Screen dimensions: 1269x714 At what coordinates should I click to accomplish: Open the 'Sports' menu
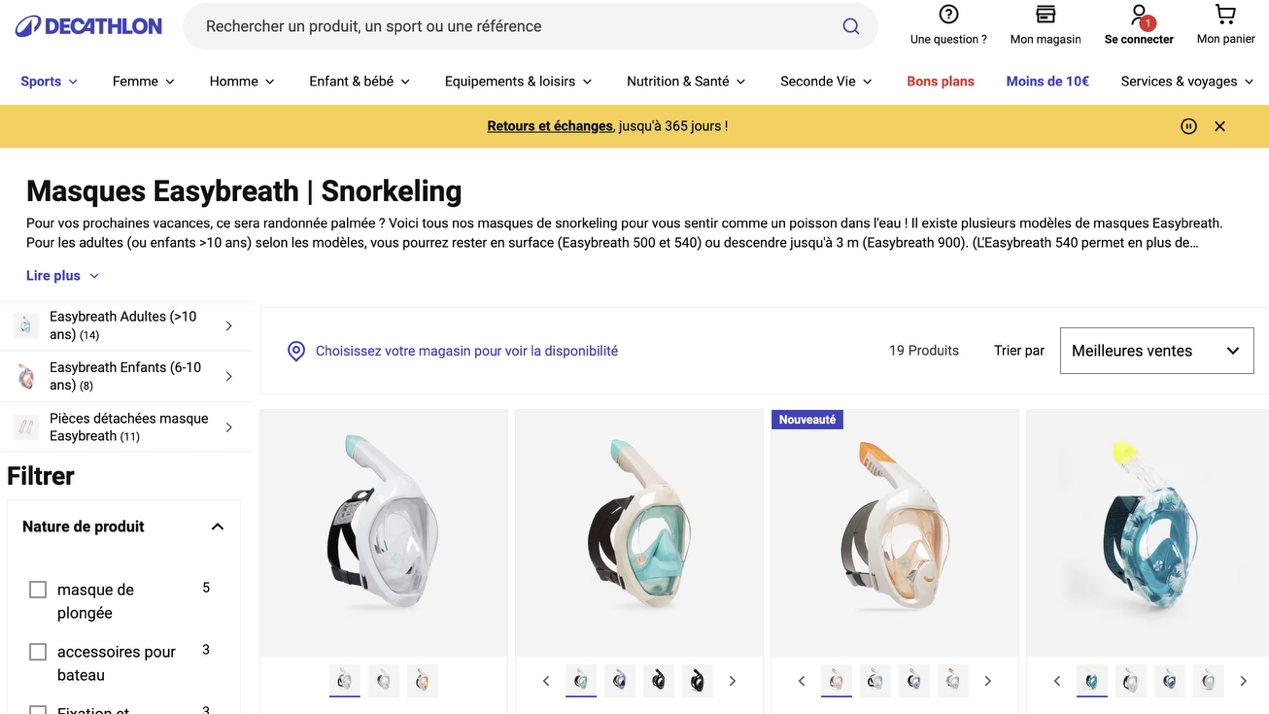pos(49,81)
